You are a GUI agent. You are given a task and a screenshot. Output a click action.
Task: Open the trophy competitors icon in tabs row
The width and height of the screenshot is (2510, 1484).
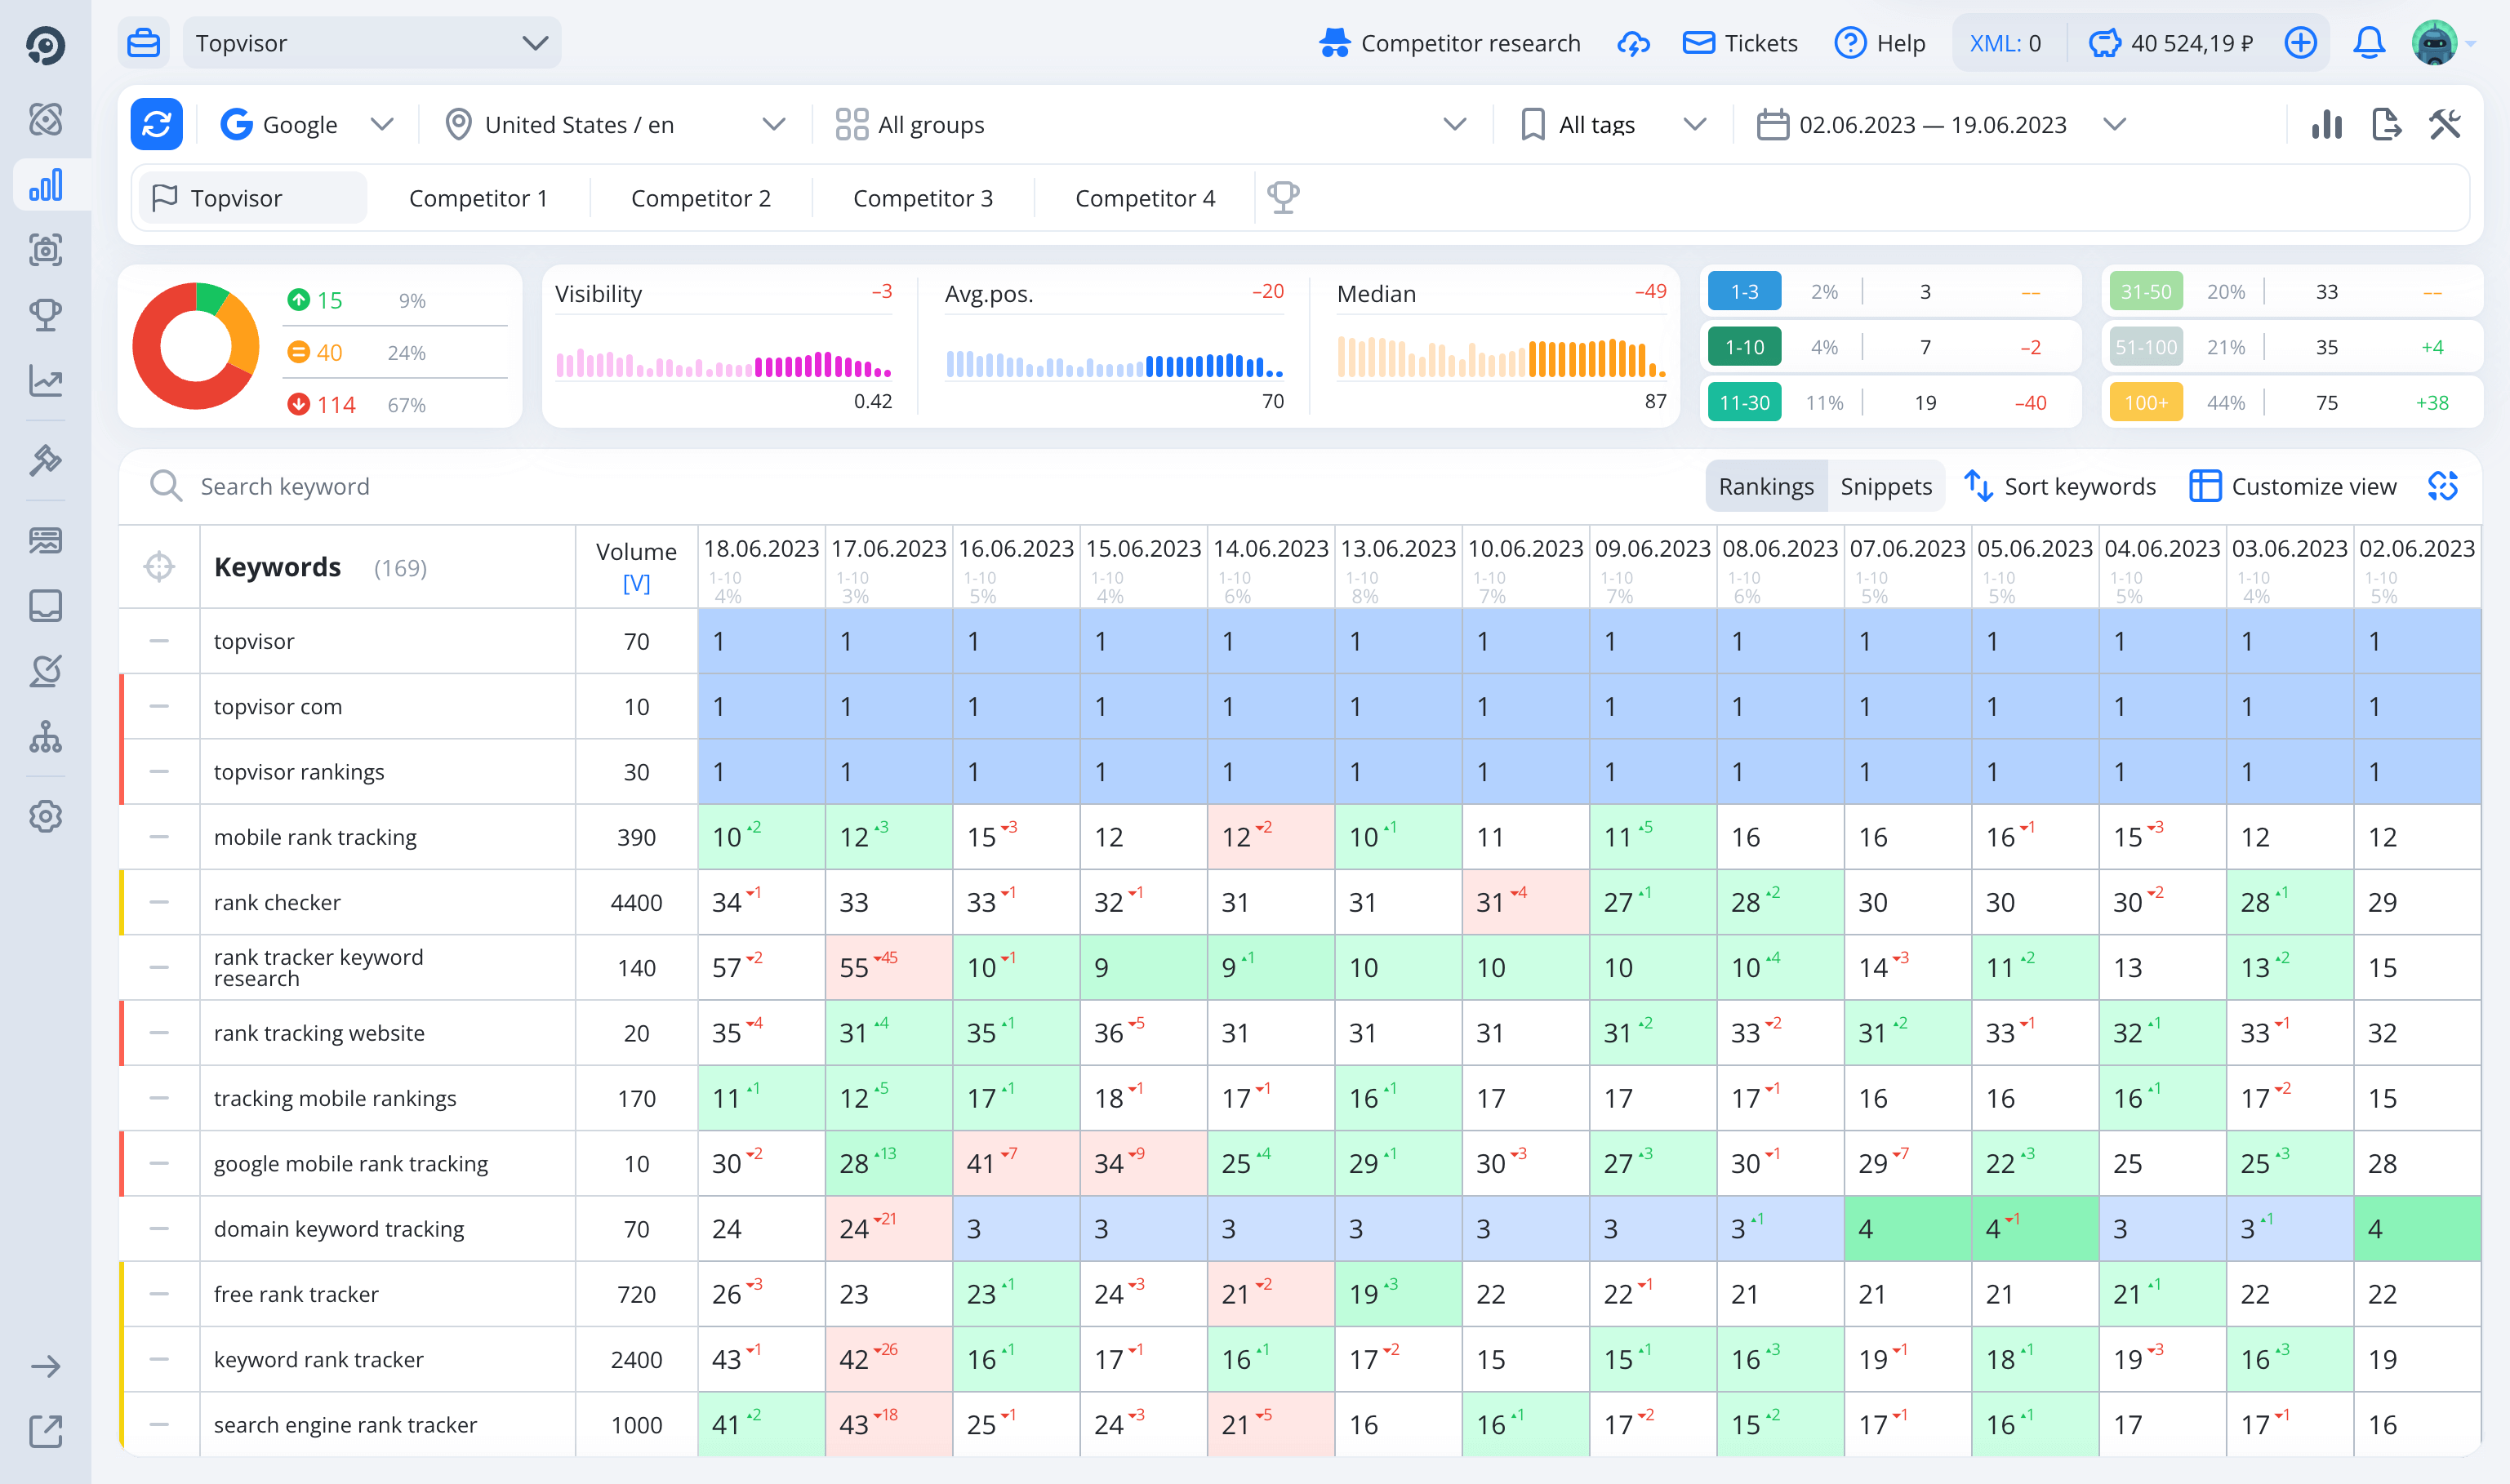pos(1283,197)
